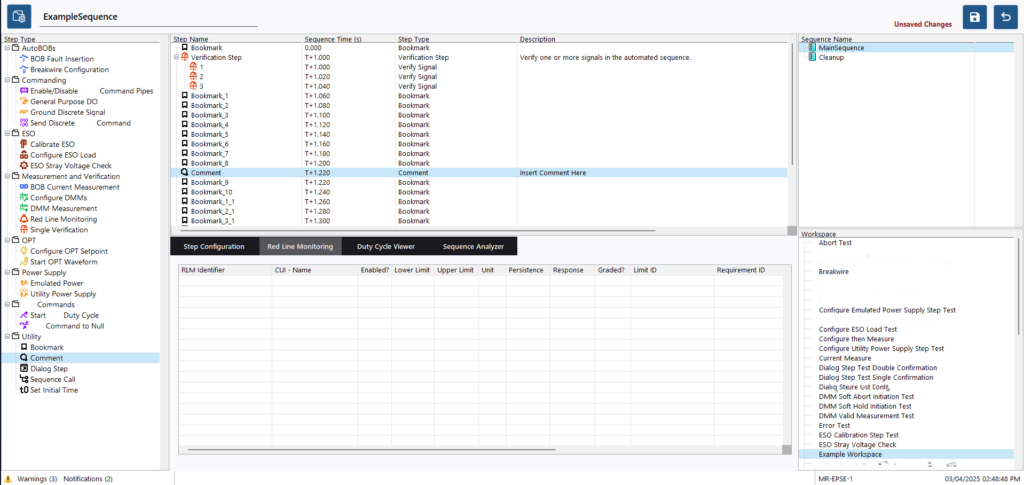1024x485 pixels.
Task: Click the Warnings triangle icon in status bar
Action: (x=8, y=479)
